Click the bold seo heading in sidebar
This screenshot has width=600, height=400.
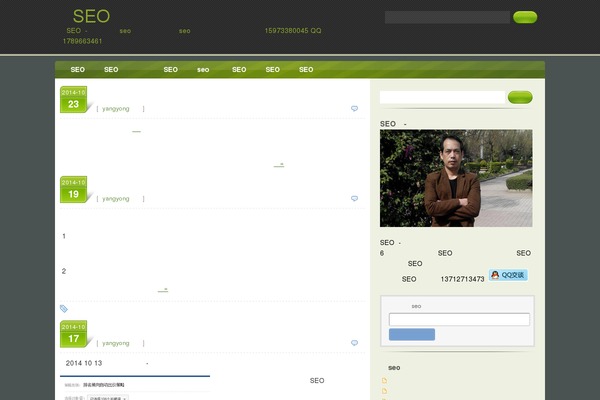coord(394,368)
